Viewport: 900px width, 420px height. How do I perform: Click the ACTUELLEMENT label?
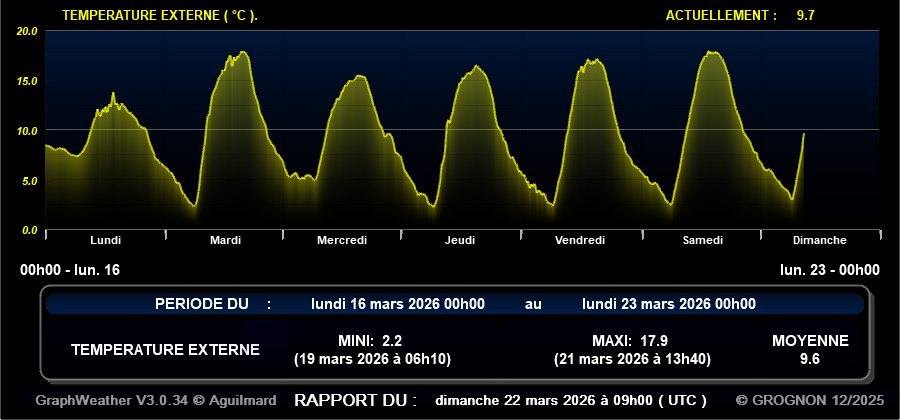tap(721, 15)
